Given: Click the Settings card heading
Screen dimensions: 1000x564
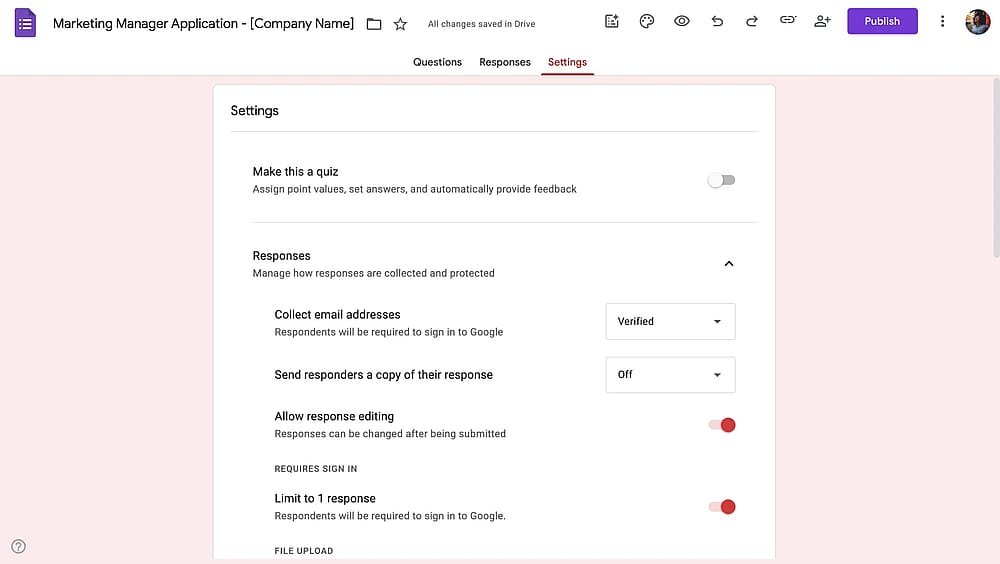Looking at the screenshot, I should [254, 111].
